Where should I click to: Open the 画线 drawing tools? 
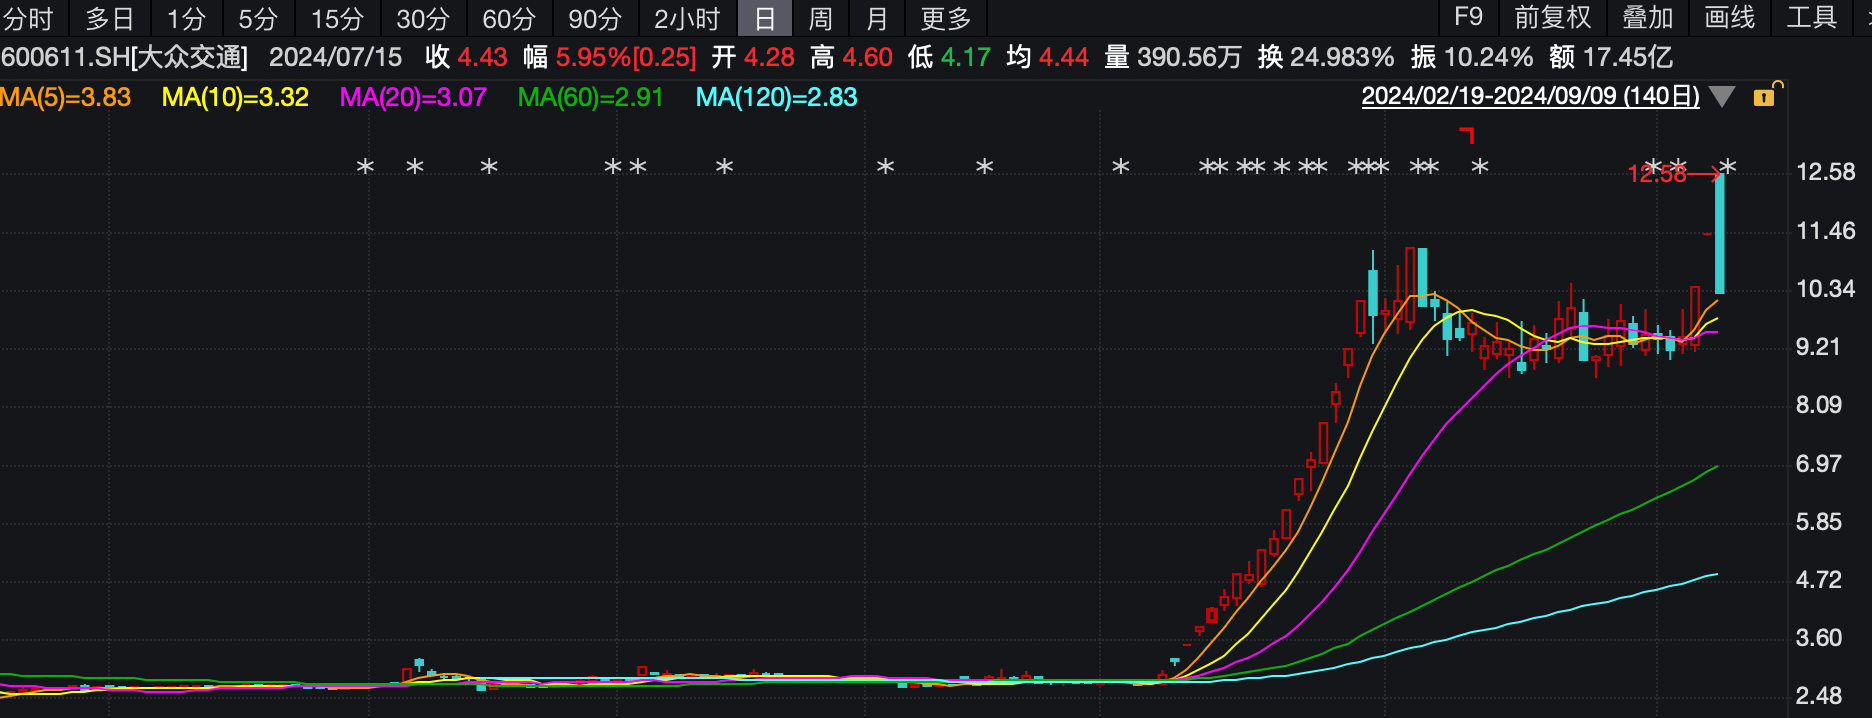pos(1729,17)
